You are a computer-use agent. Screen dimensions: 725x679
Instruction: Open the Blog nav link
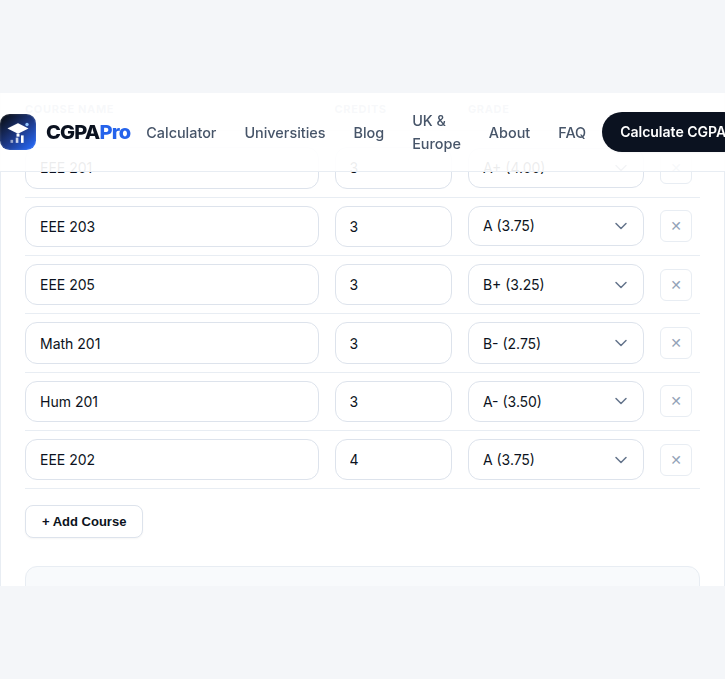(369, 133)
